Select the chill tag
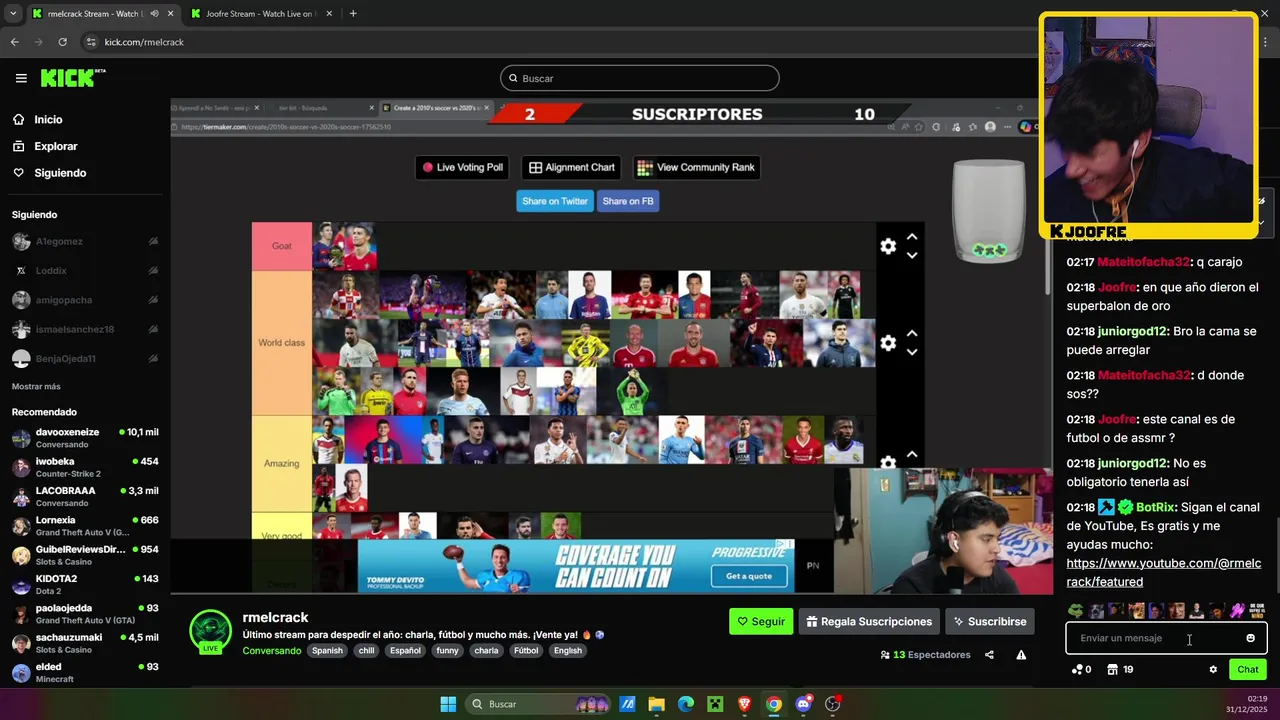The width and height of the screenshot is (1280, 720). (366, 650)
